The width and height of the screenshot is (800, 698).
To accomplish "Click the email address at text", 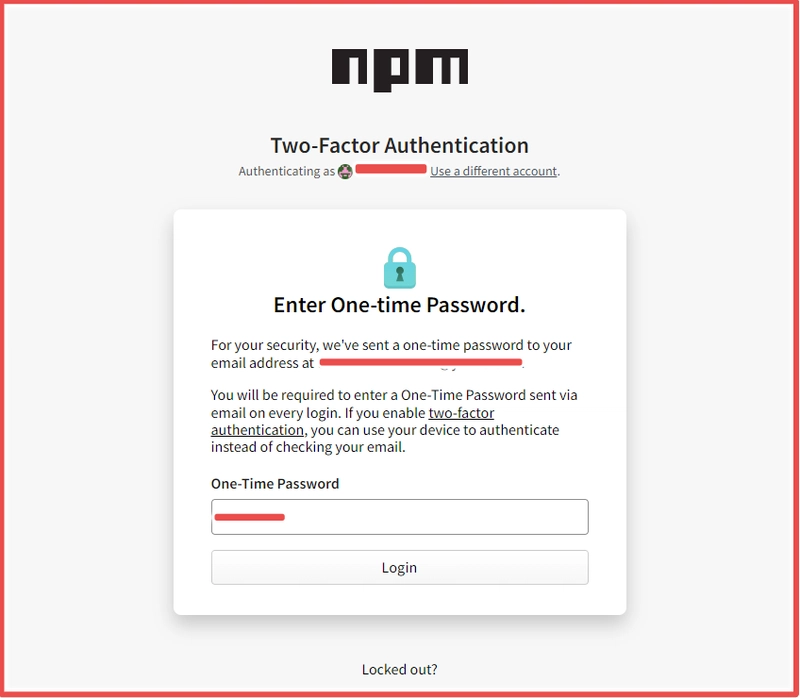I will (x=262, y=363).
